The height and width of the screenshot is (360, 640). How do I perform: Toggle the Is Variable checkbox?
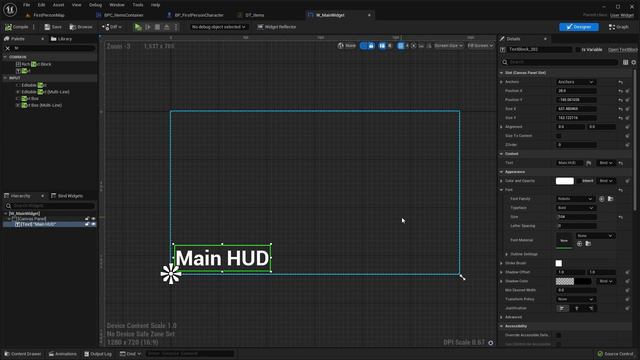point(578,50)
